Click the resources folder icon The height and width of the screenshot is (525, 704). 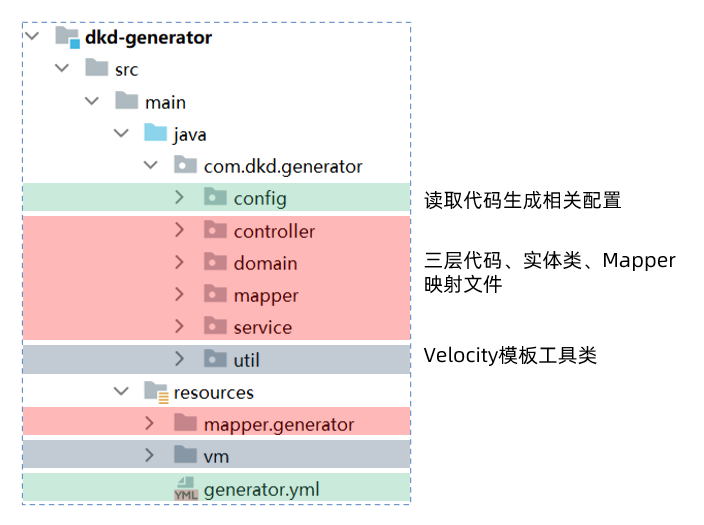[x=155, y=392]
